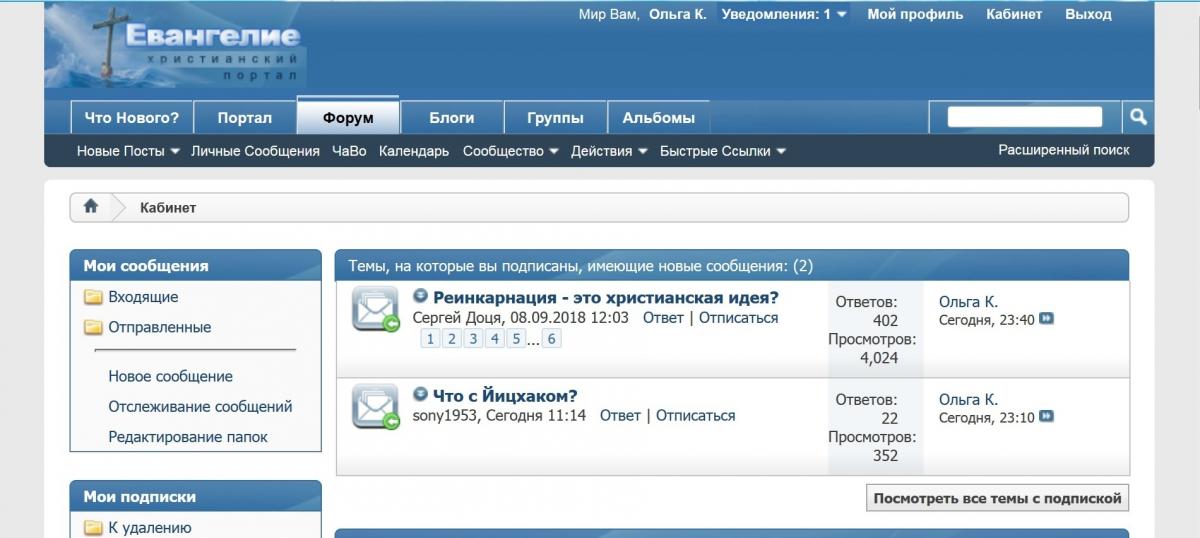Click Посмотреть все темы с подпиской button
1200x538 pixels.
coord(997,498)
